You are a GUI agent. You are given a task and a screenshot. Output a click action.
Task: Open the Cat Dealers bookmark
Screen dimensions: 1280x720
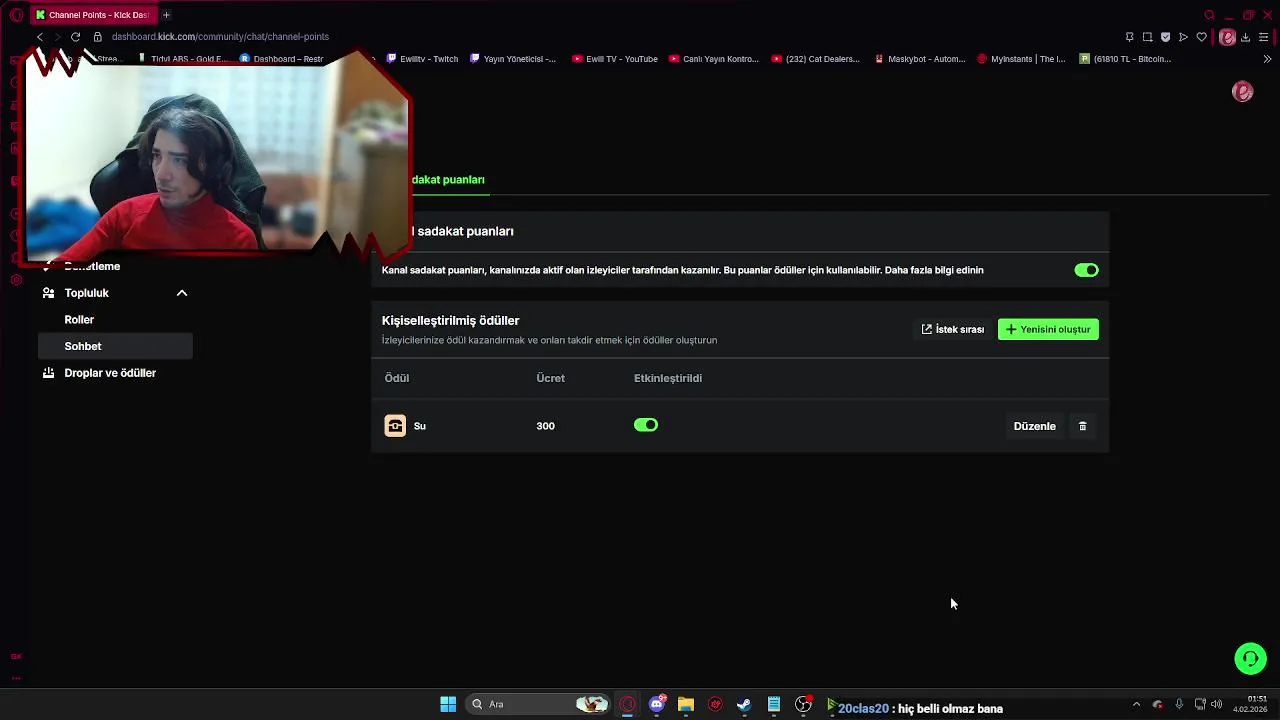(816, 59)
